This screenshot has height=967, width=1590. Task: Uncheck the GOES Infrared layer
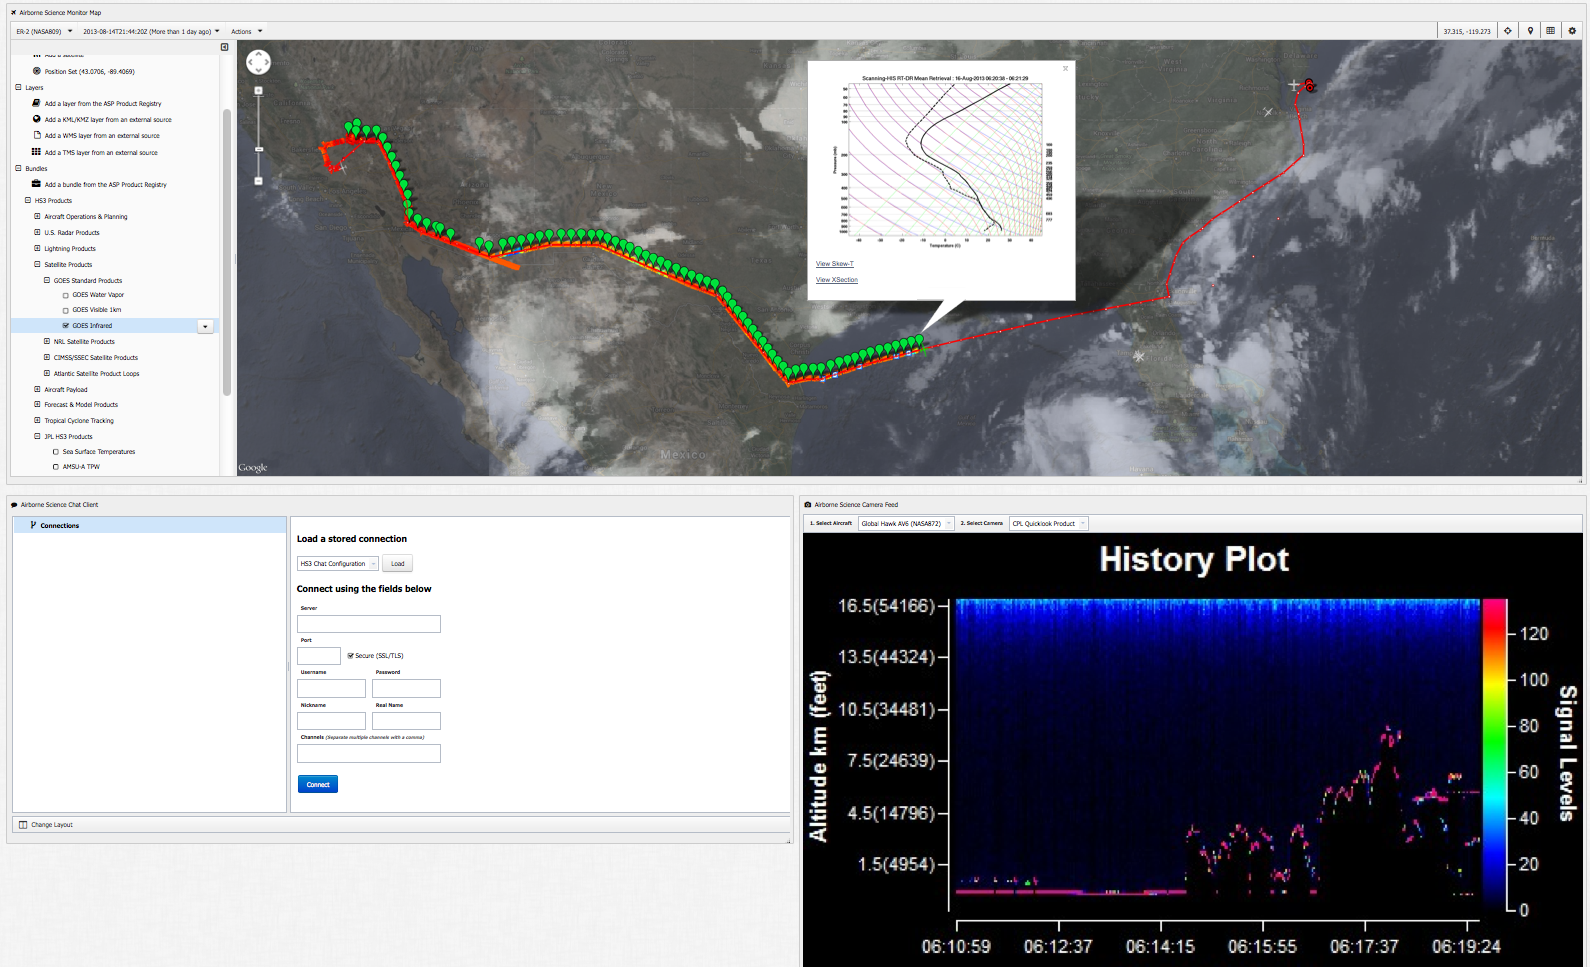(x=66, y=326)
